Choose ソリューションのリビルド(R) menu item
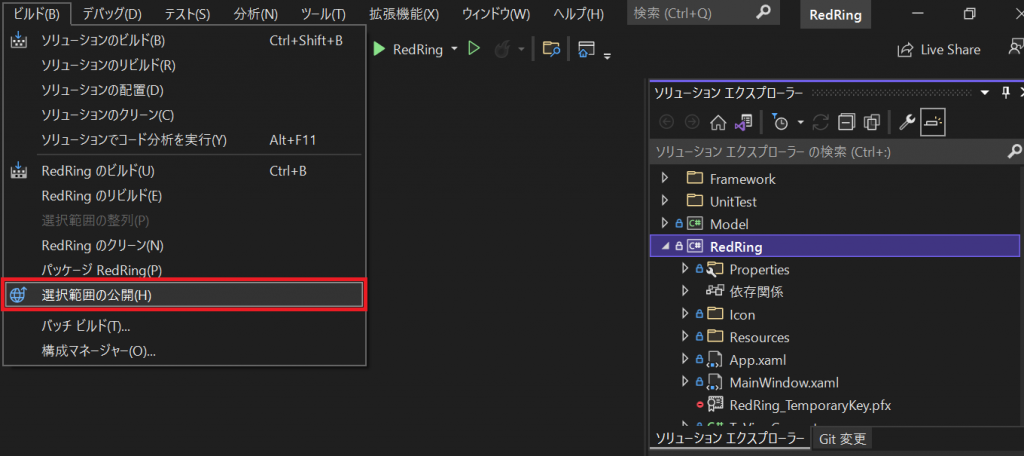This screenshot has height=456, width=1024. 184,65
